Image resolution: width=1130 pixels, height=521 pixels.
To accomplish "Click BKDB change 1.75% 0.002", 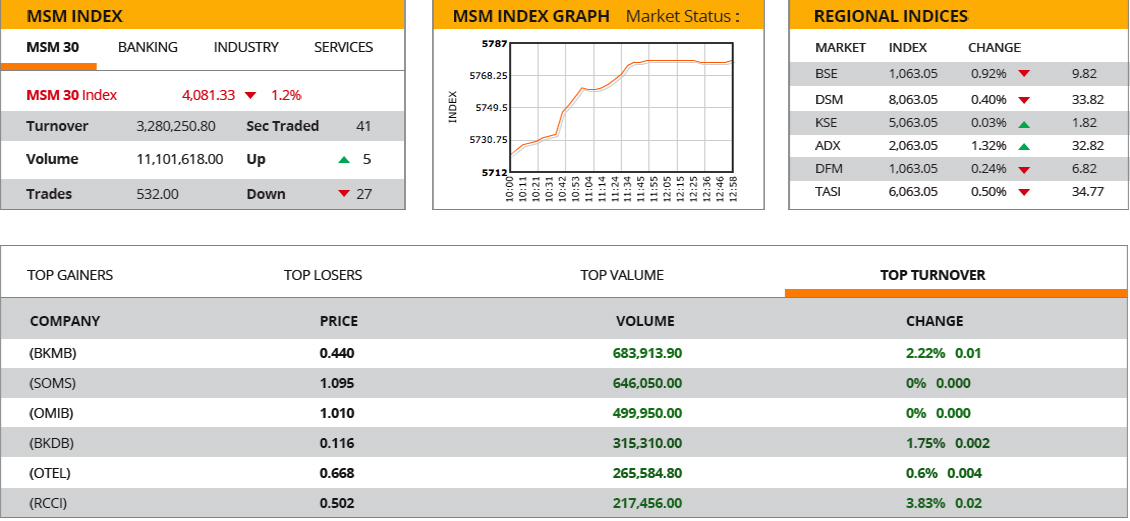I will (x=948, y=443).
